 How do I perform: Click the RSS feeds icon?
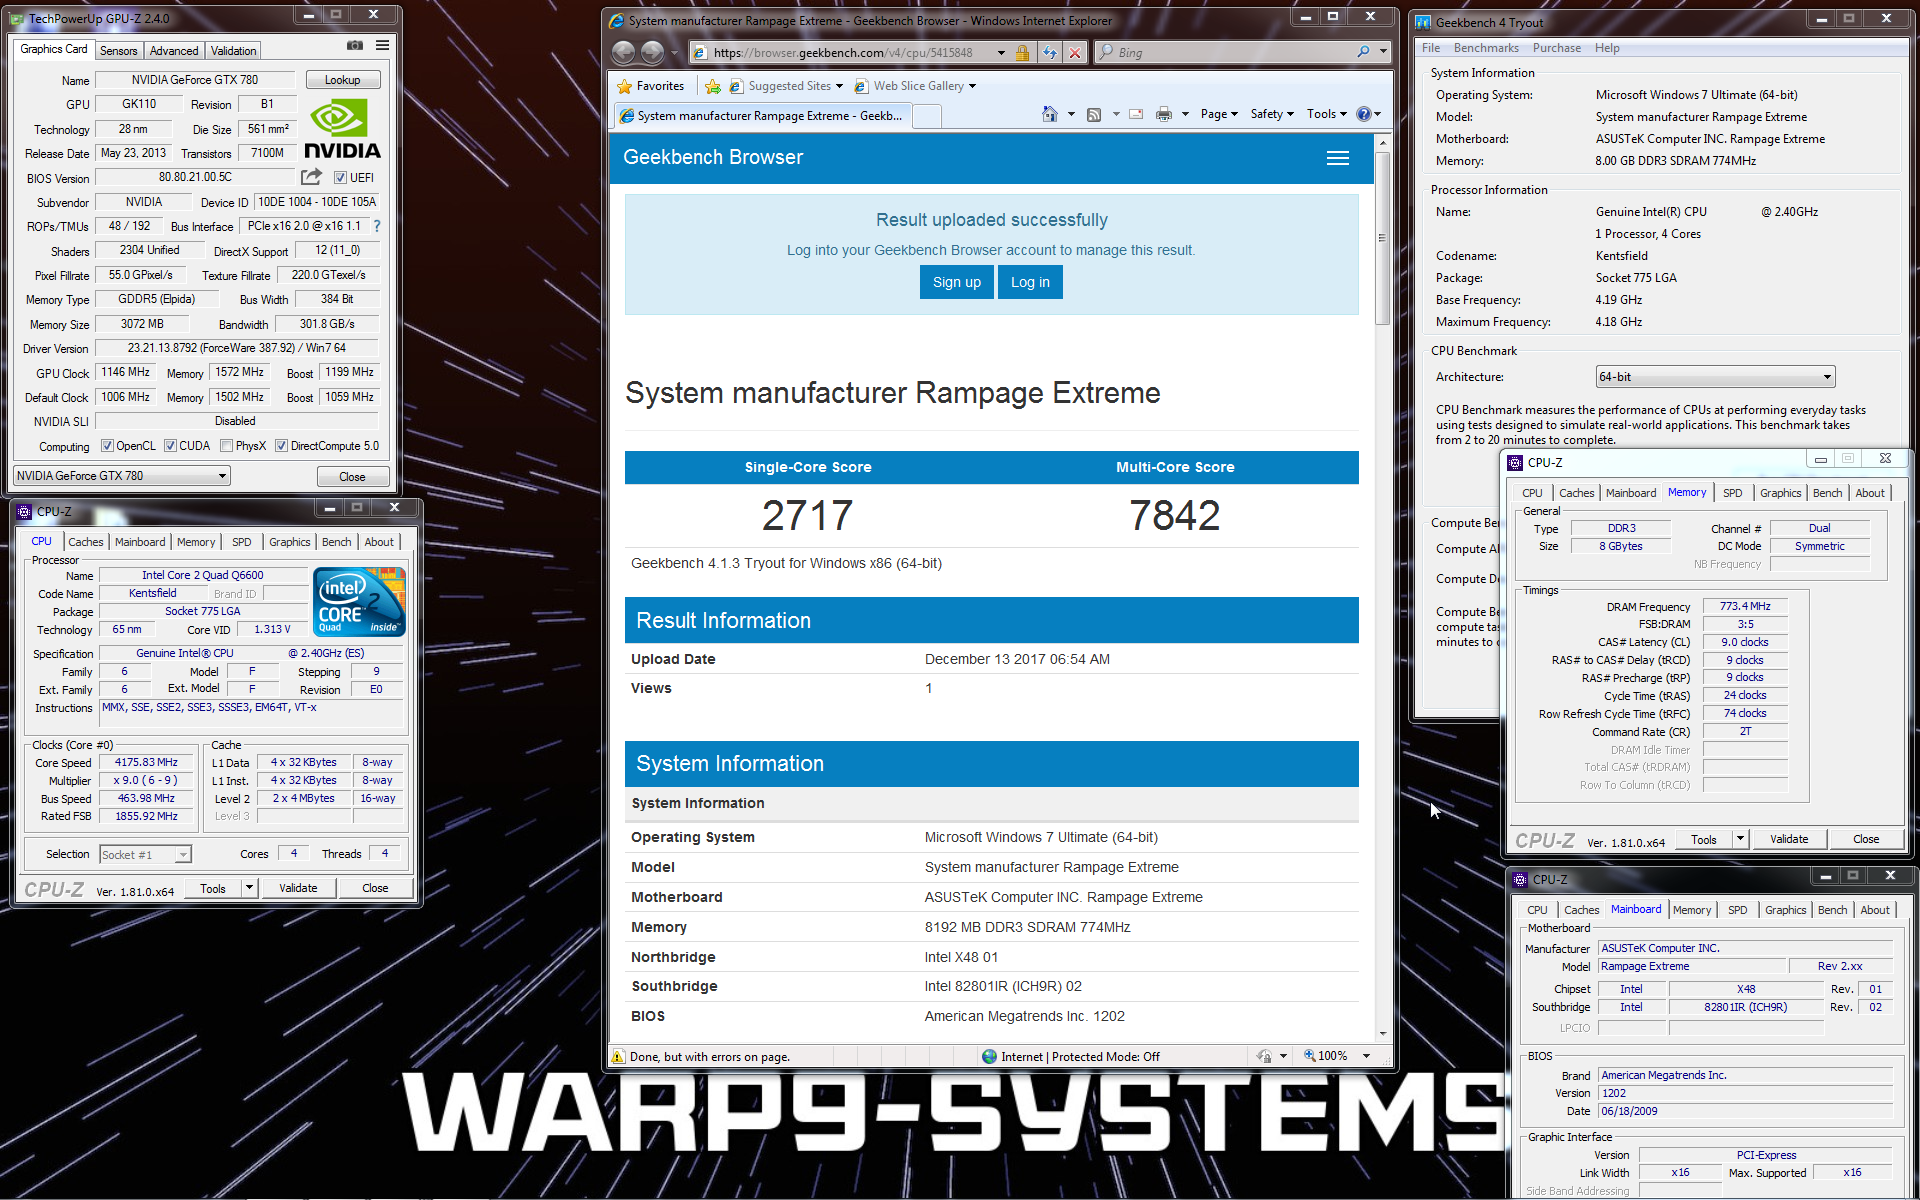(x=1094, y=114)
